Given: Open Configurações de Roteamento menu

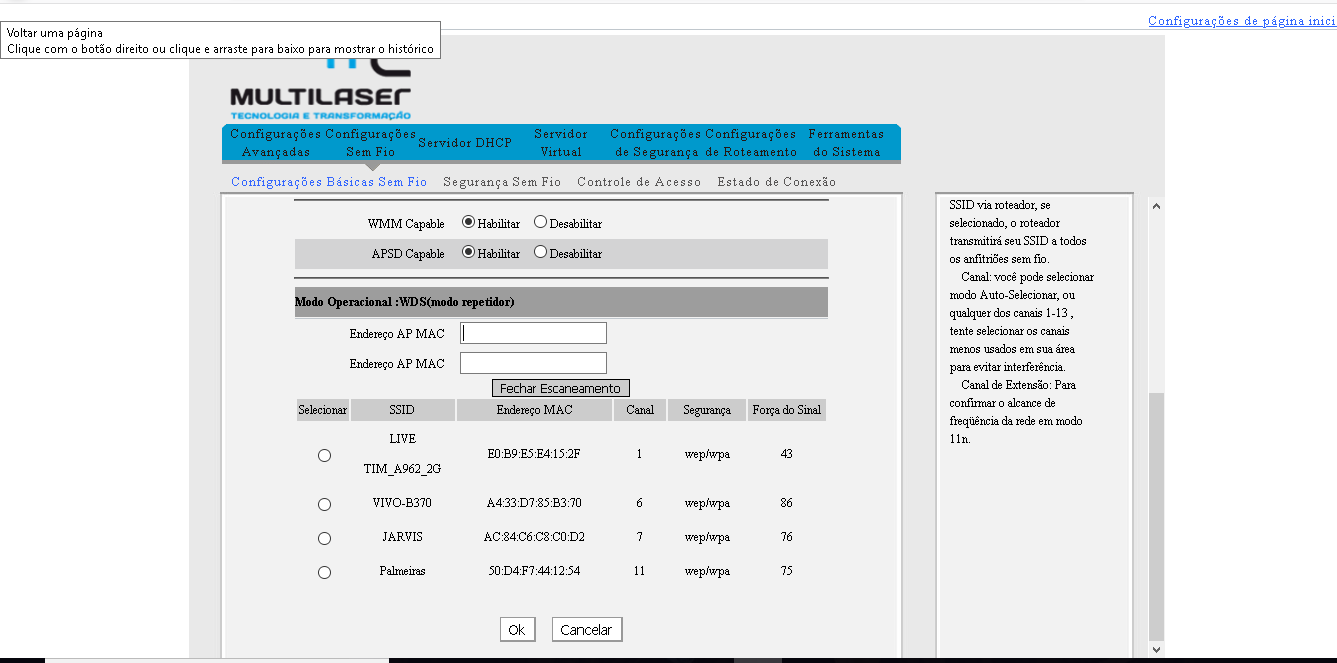Looking at the screenshot, I should coord(751,143).
